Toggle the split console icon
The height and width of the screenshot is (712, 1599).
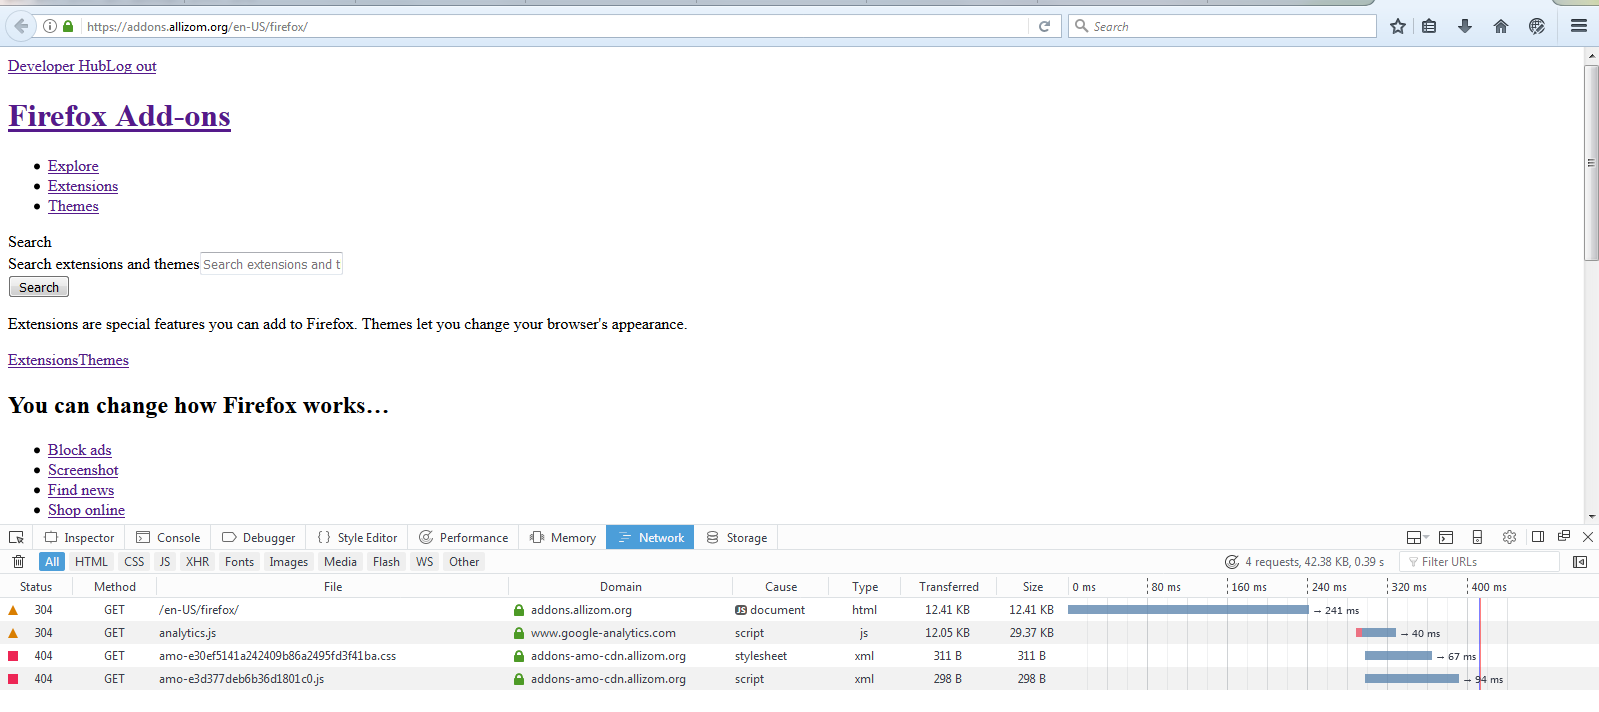point(1446,537)
